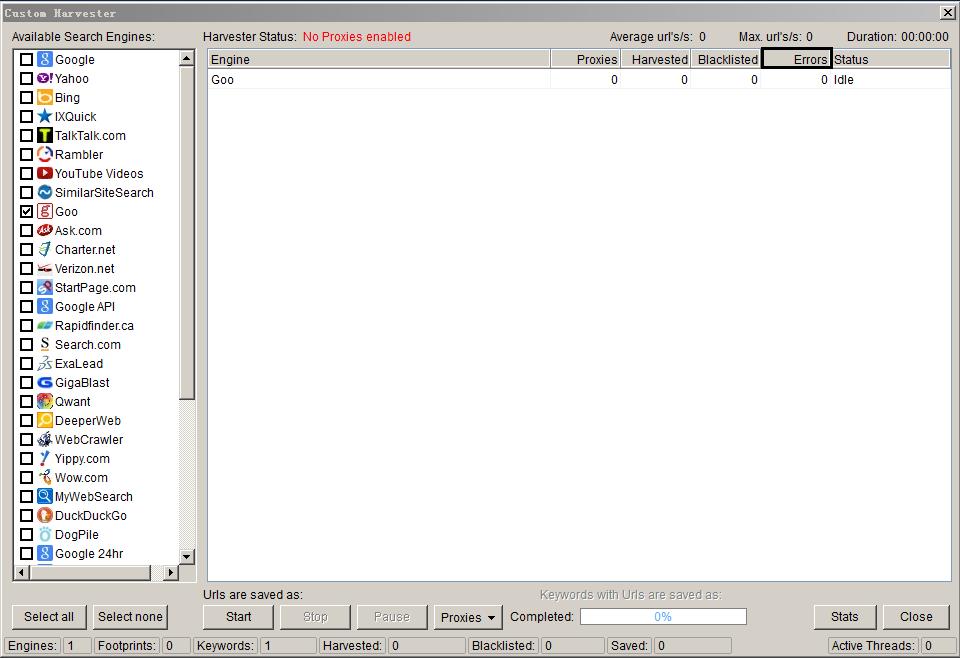Click the SimilarSiteSearch icon
Image resolution: width=960 pixels, height=658 pixels.
(x=45, y=192)
